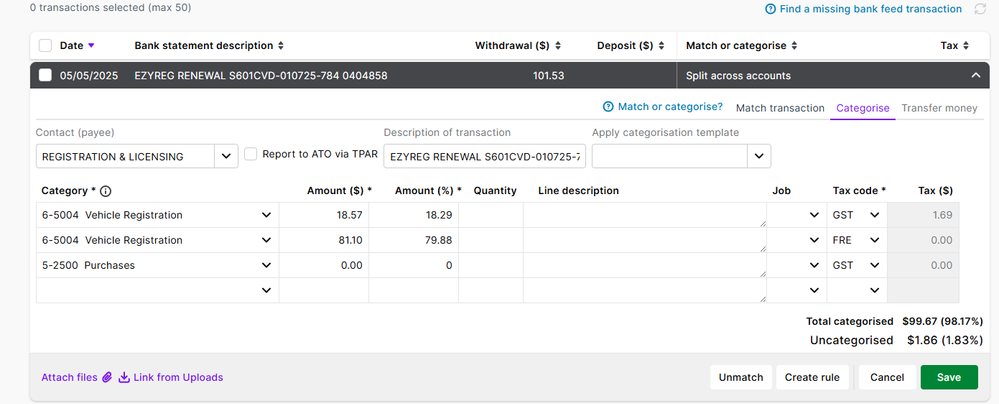Sort by Date column arrow
The width and height of the screenshot is (999, 404).
click(x=92, y=46)
